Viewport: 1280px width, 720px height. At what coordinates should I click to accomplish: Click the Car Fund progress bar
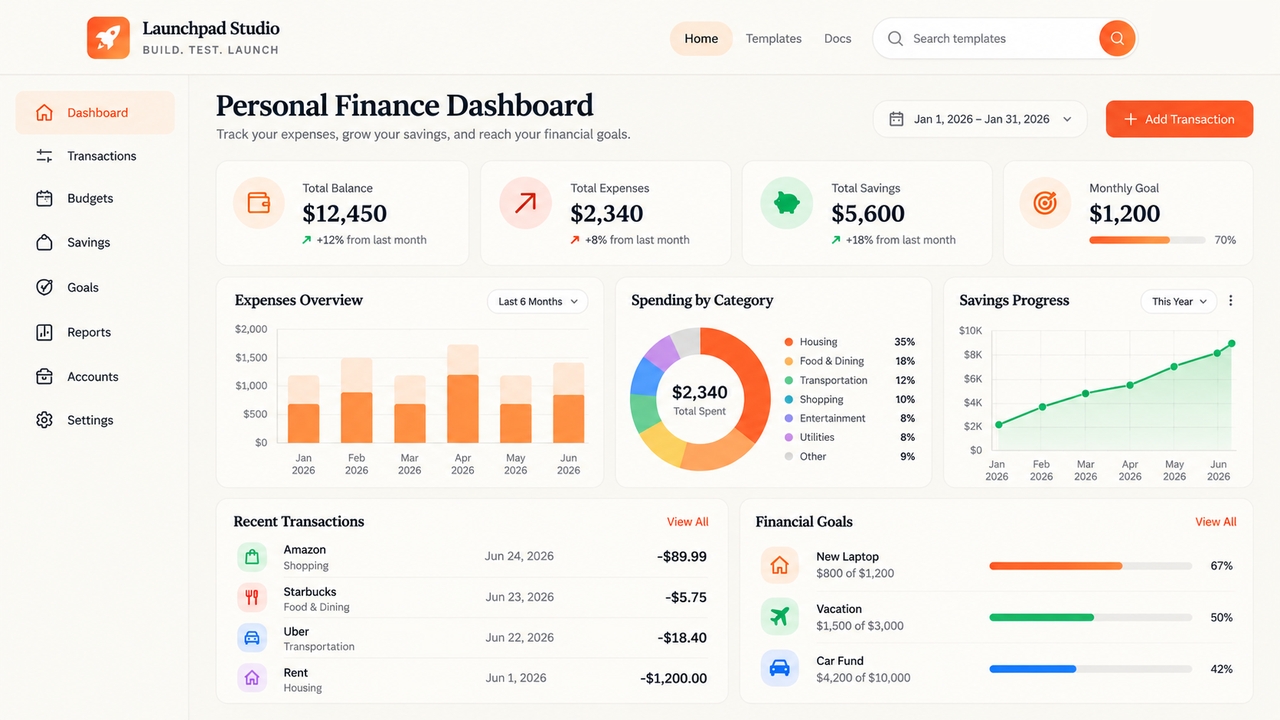tap(1090, 669)
